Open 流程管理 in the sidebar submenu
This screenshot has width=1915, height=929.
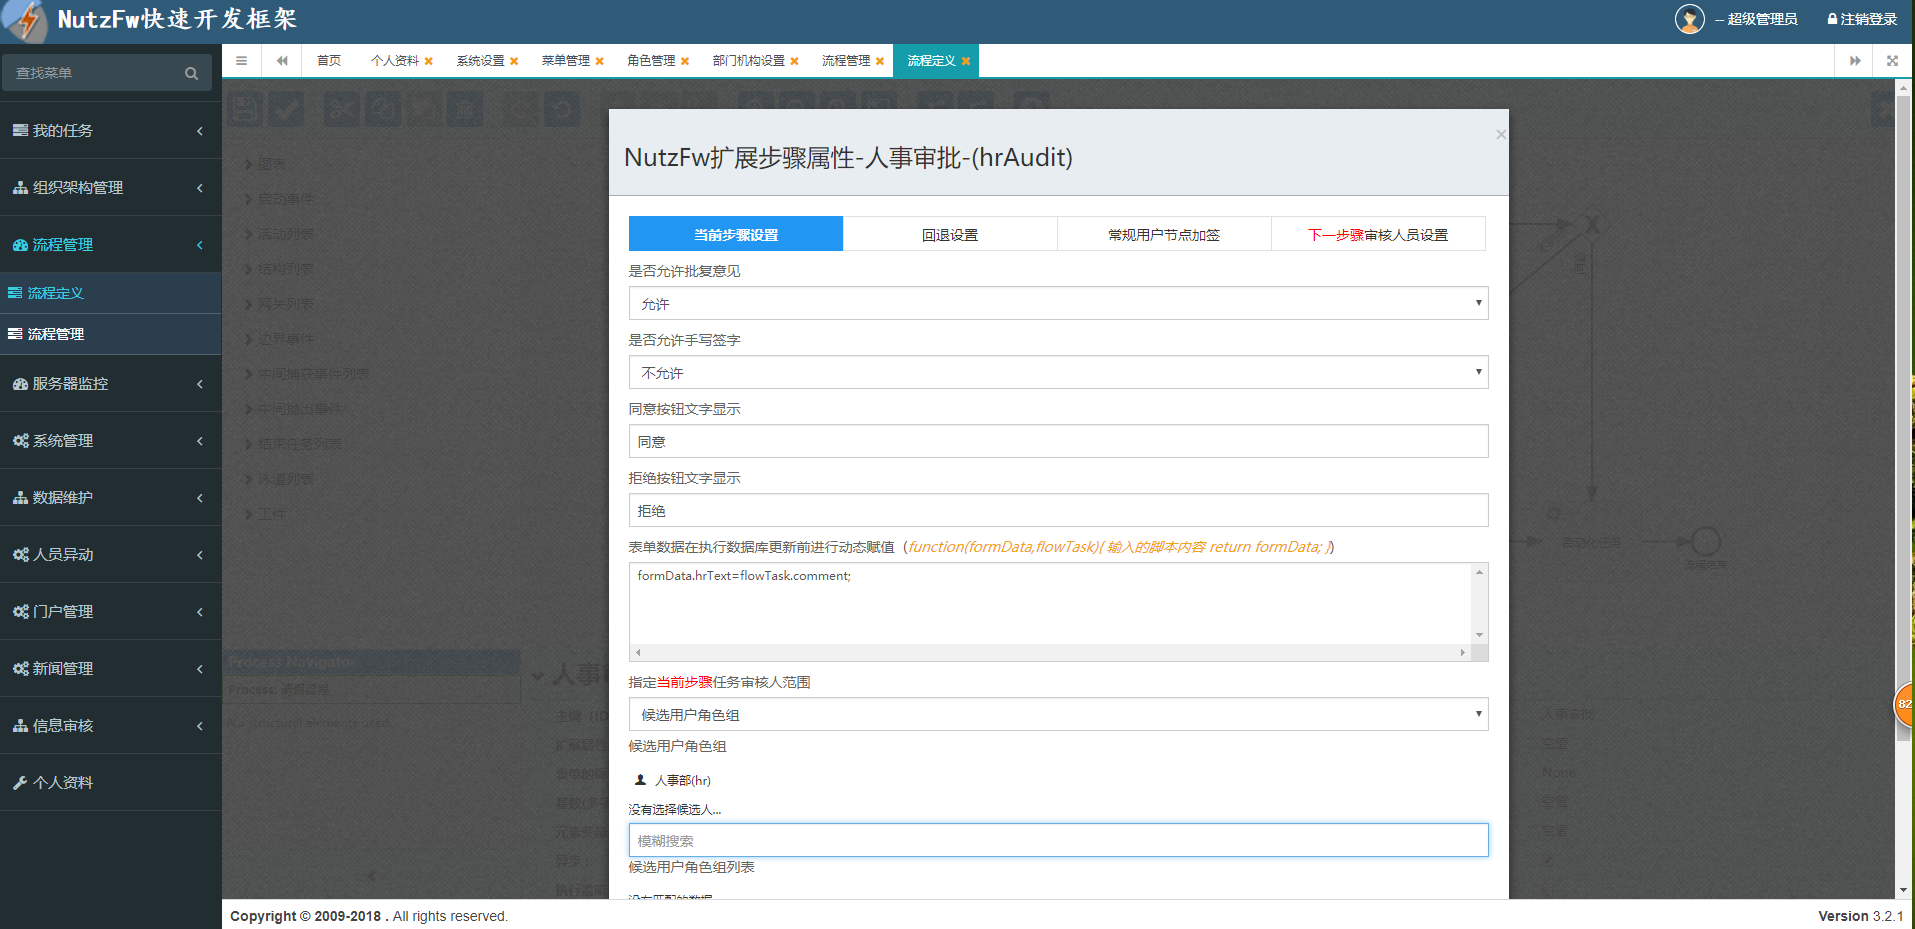[x=110, y=334]
